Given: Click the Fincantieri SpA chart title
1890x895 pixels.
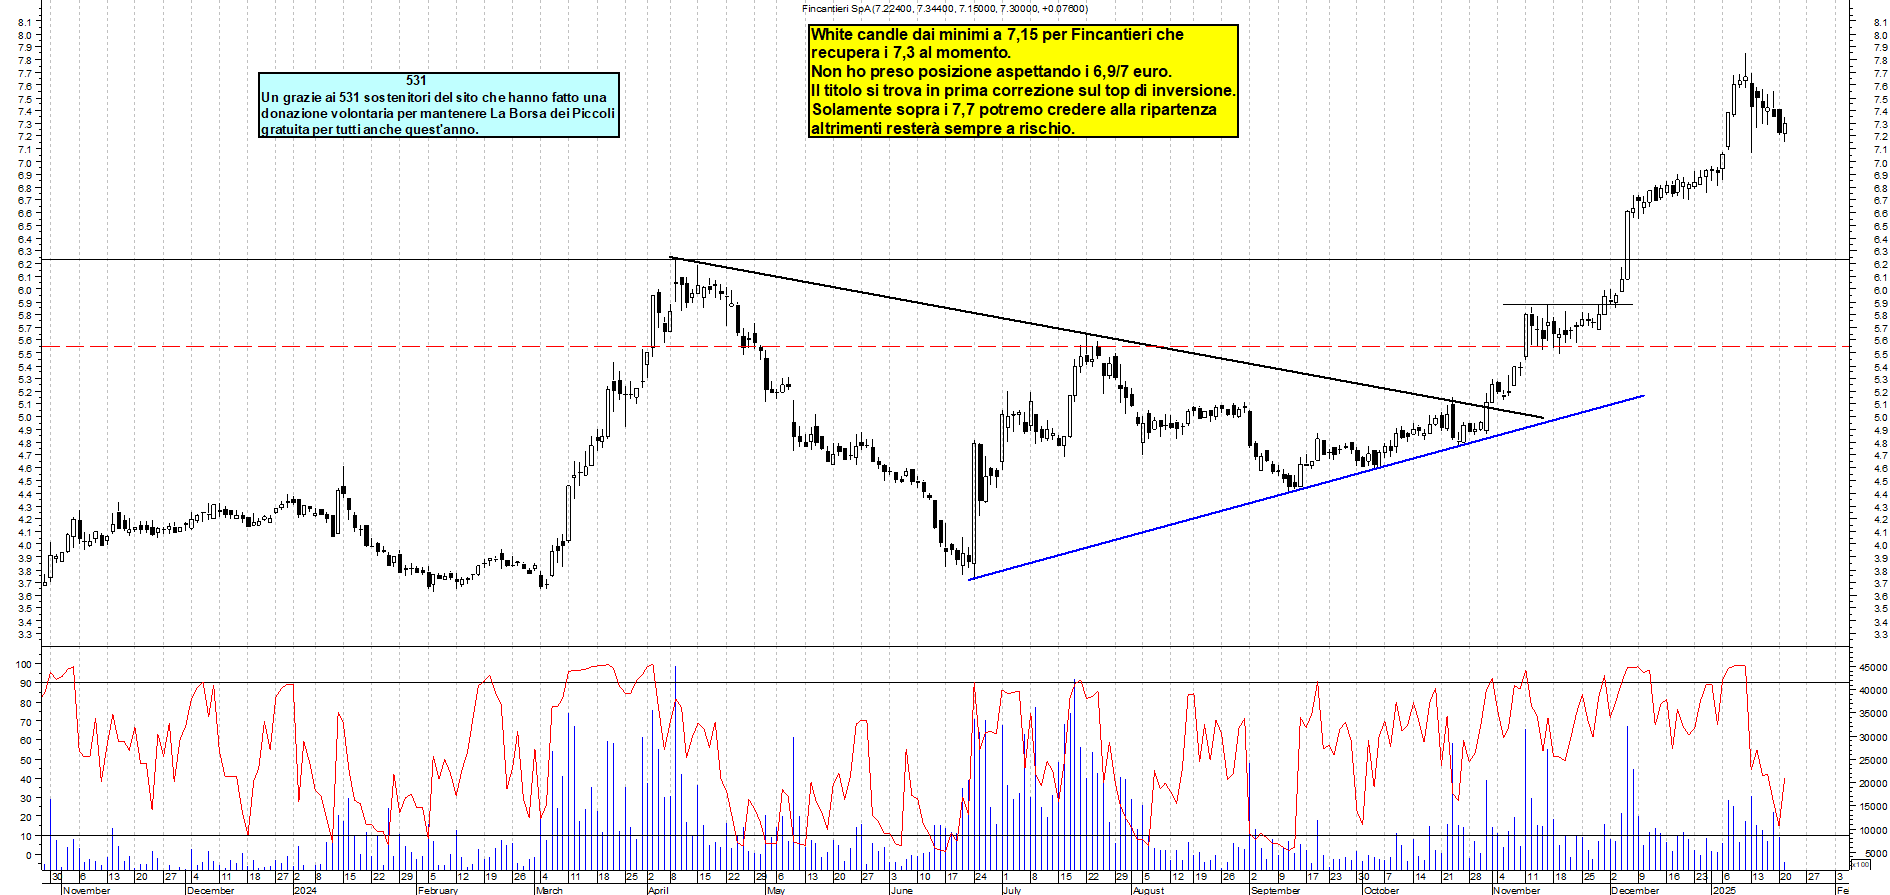Looking at the screenshot, I should tap(944, 8).
